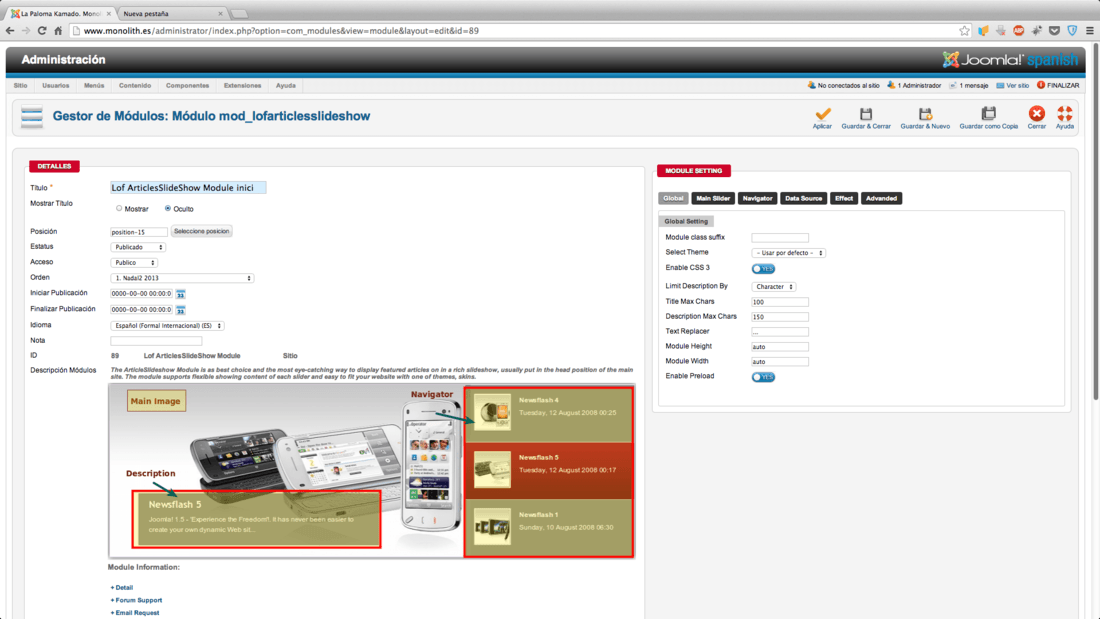Viewport: 1100px width, 619px height.
Task: Open calendar for Iniciar Publicación
Action: [x=180, y=294]
